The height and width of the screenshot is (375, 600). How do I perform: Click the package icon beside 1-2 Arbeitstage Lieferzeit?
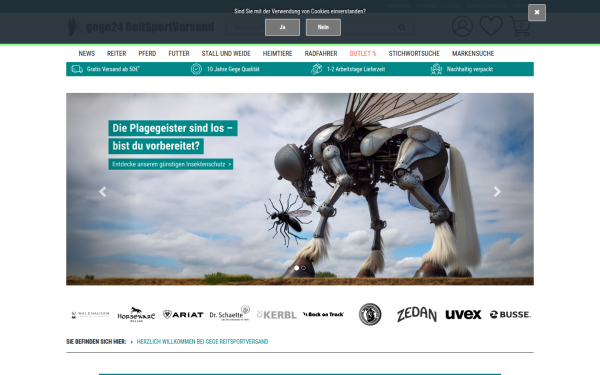[x=316, y=69]
